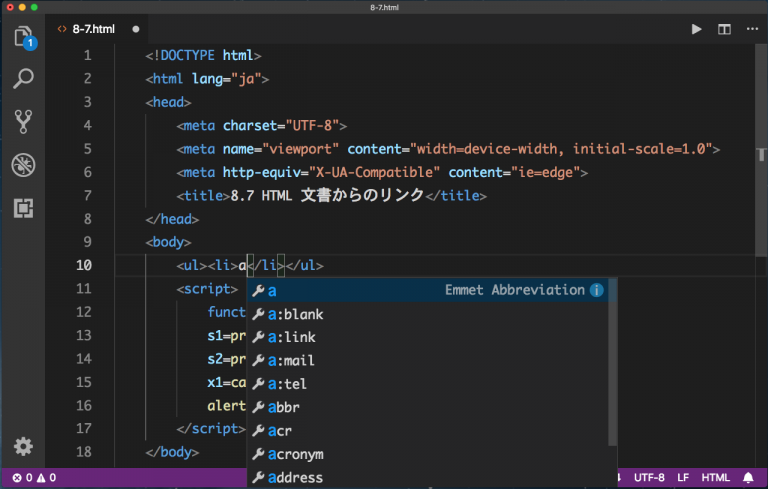Run code with the play button

coord(696,29)
